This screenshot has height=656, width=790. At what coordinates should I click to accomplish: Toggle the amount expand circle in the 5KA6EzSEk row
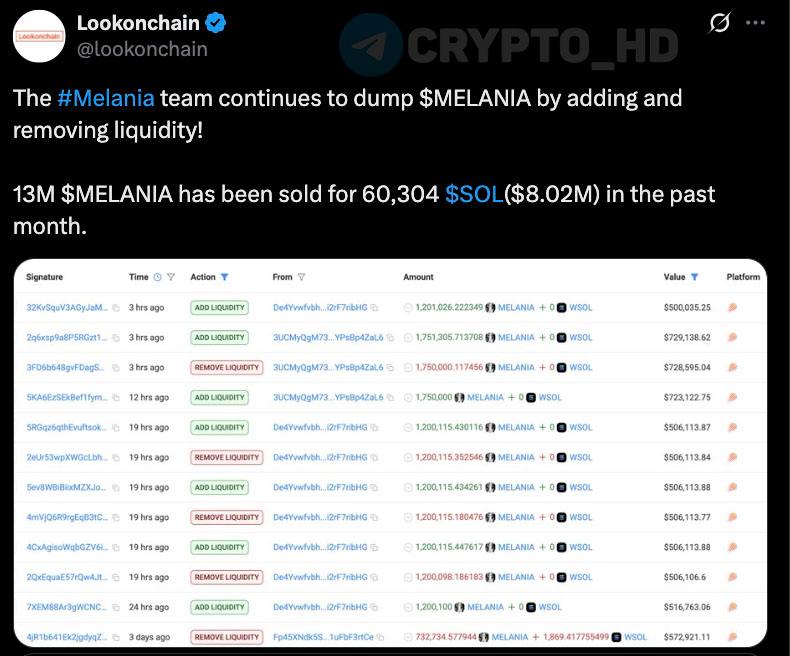[408, 398]
